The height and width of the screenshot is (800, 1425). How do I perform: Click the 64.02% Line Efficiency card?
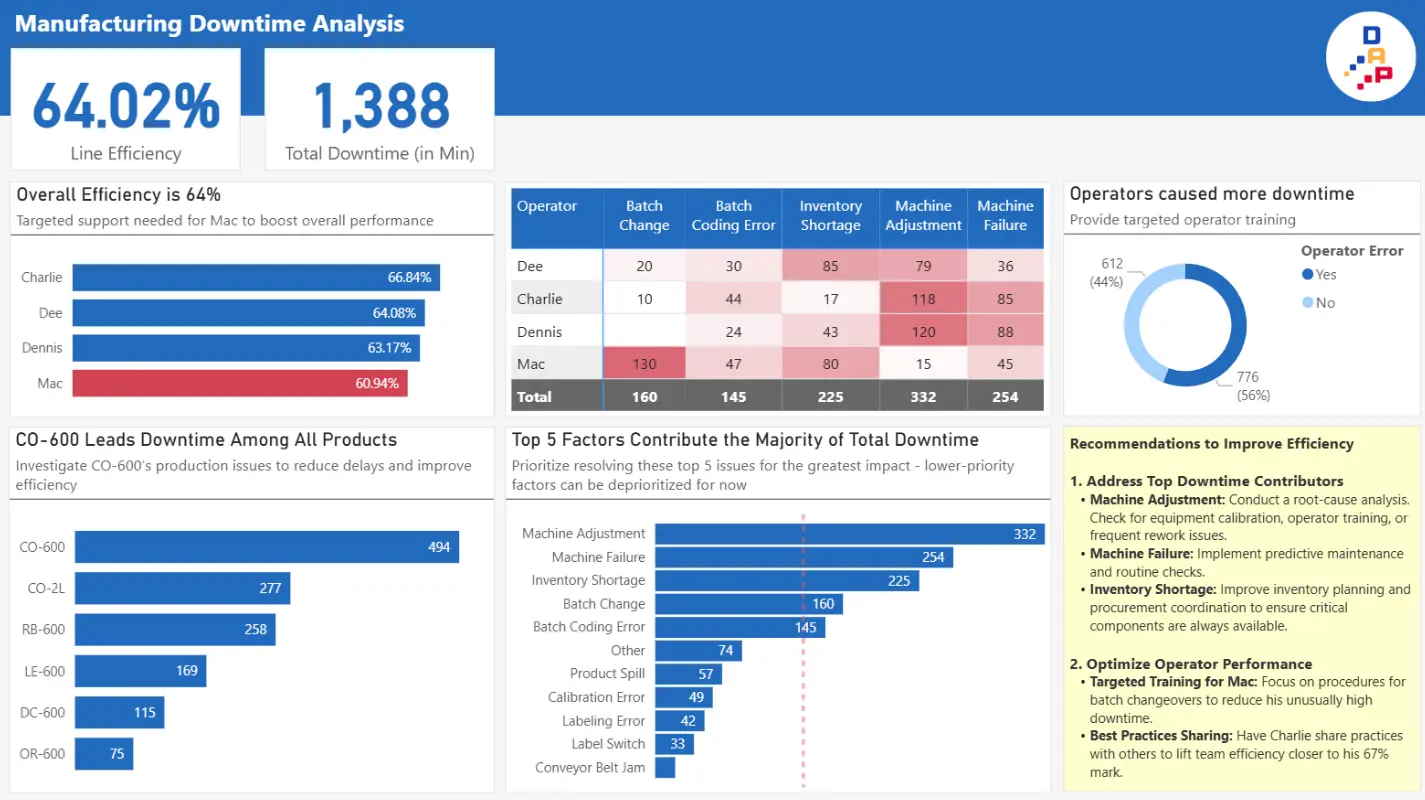[126, 110]
